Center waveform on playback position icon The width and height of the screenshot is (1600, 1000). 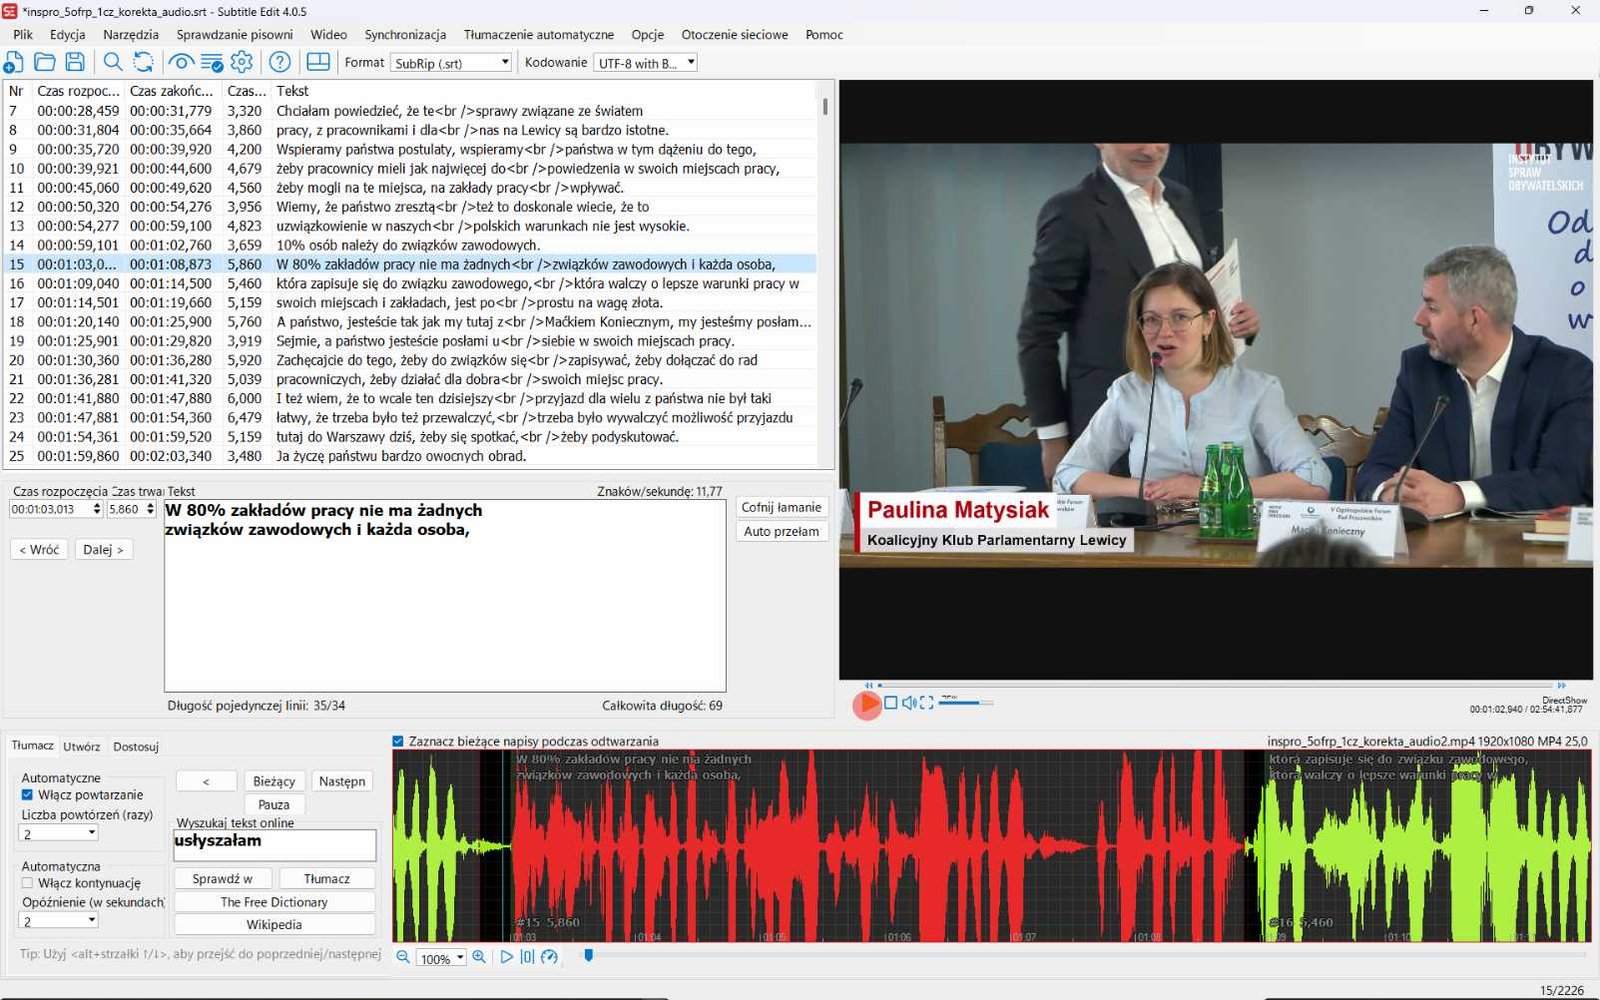[x=527, y=957]
